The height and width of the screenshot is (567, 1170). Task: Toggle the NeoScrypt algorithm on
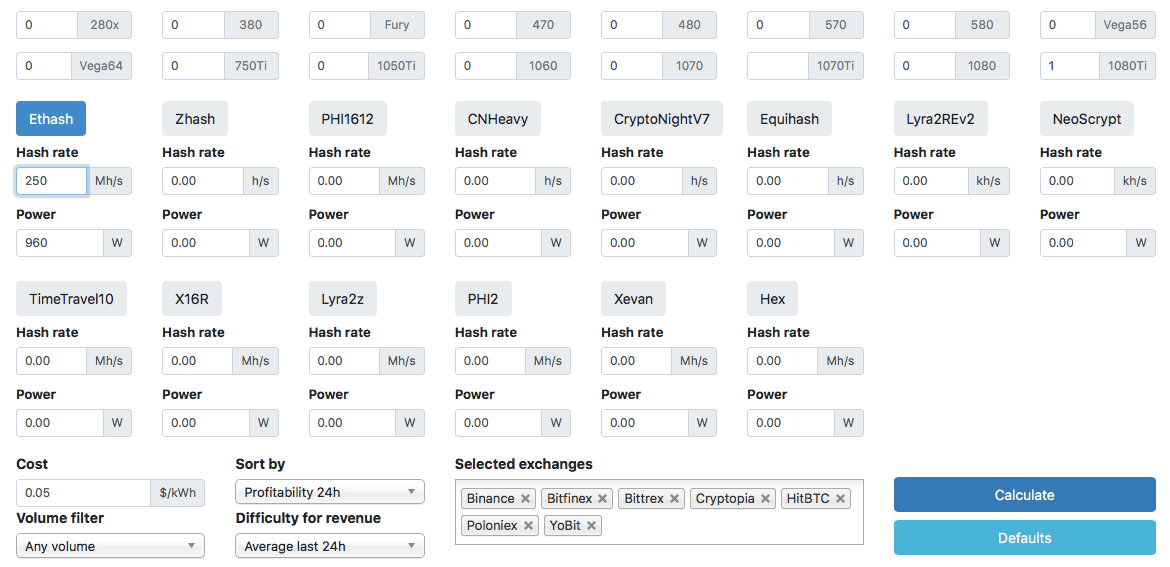click(x=1087, y=119)
